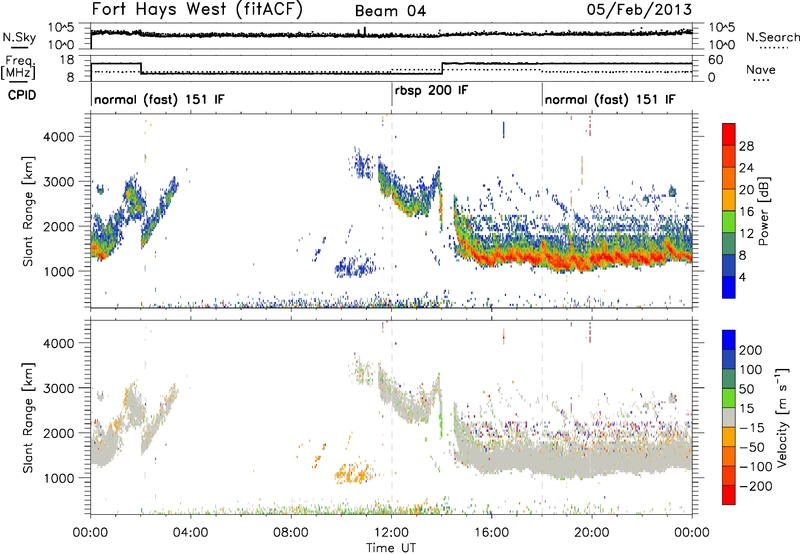Pick the bright blue bottom Power colorbar segment
Screen dimensions: 800x554
(x=729, y=287)
